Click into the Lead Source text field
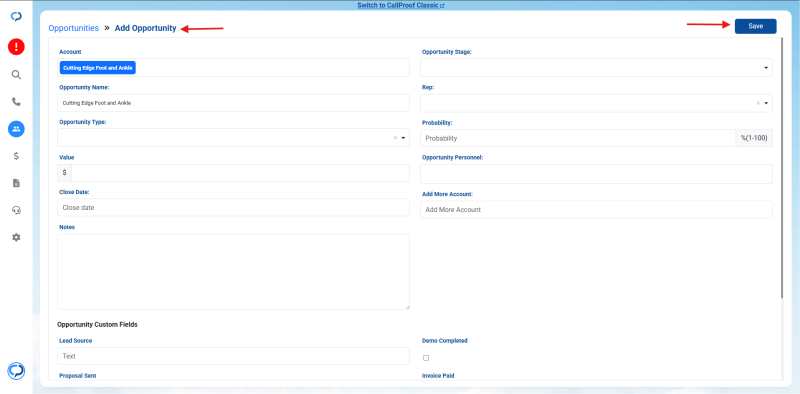 click(x=233, y=356)
